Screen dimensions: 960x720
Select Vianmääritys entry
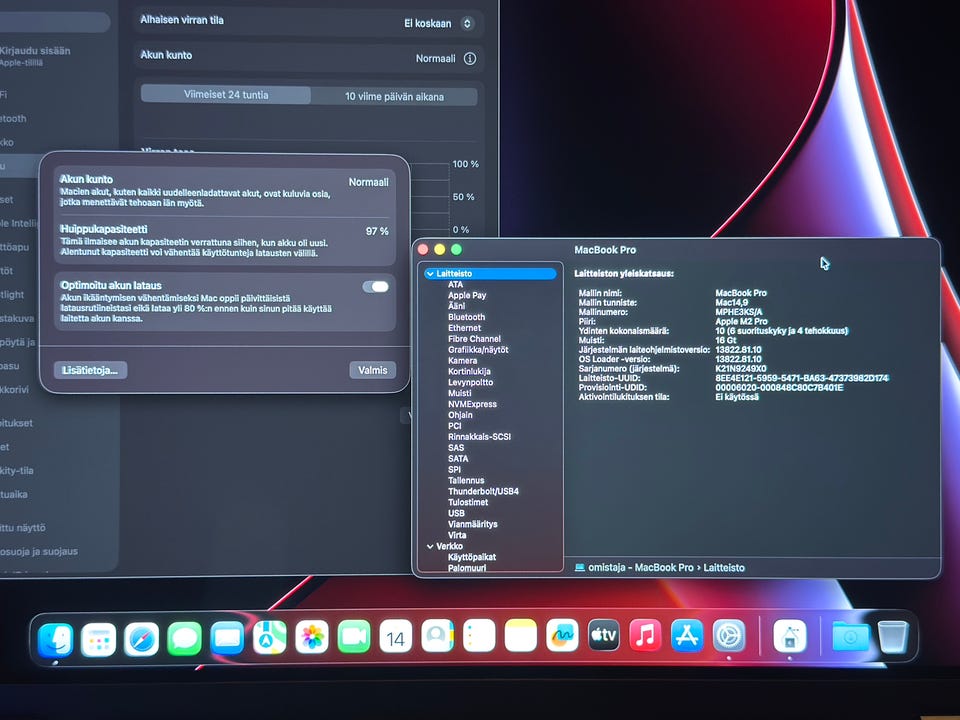pyautogui.click(x=473, y=524)
